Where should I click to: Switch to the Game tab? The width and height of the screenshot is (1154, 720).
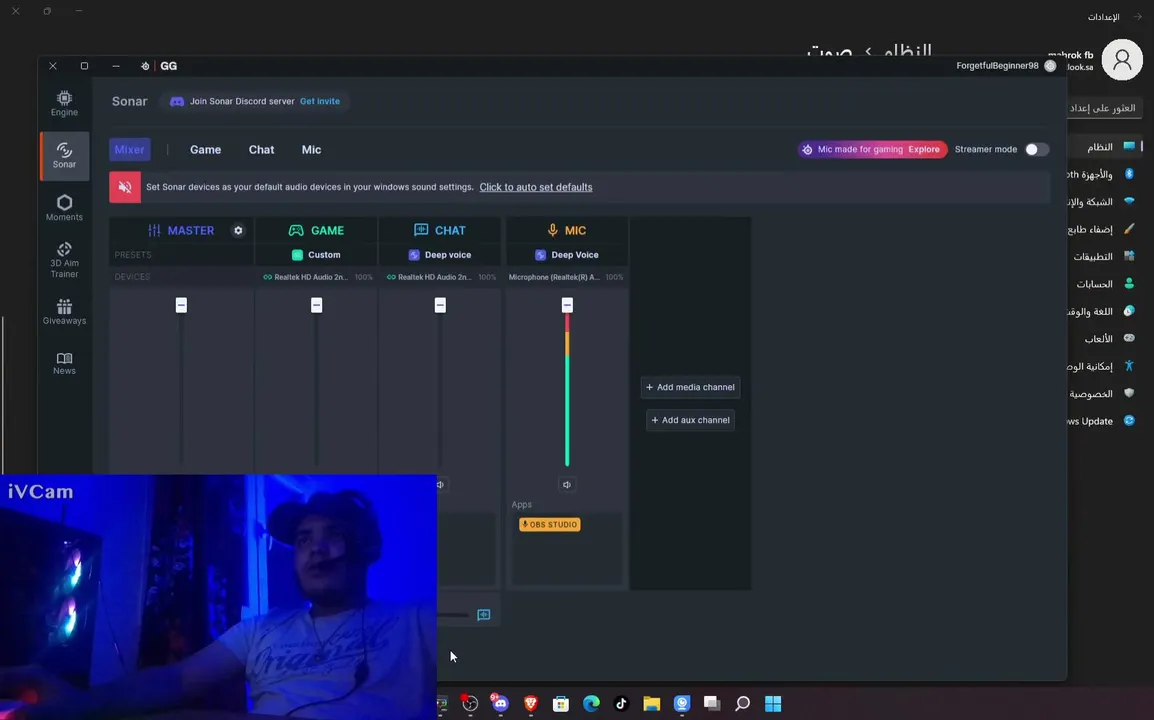click(205, 149)
